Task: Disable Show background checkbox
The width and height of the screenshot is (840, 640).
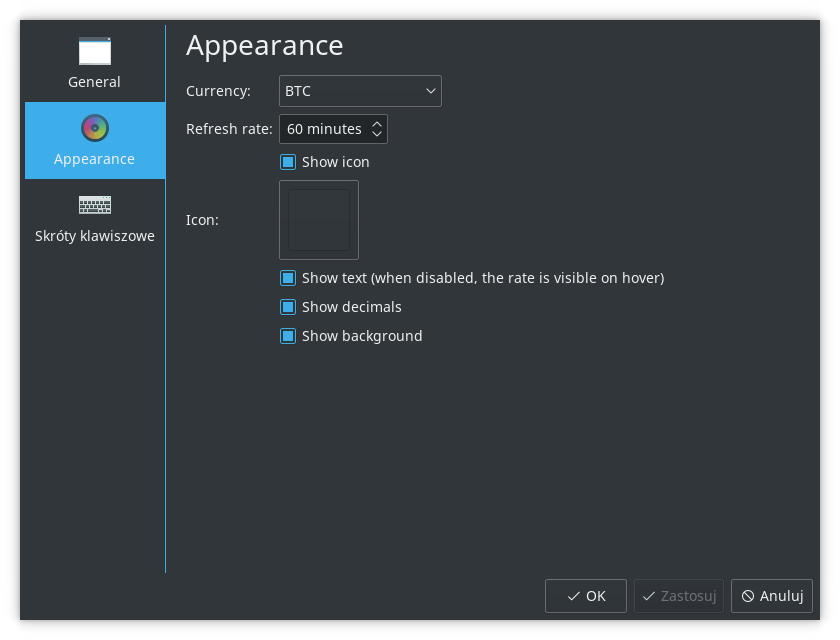Action: pos(288,336)
